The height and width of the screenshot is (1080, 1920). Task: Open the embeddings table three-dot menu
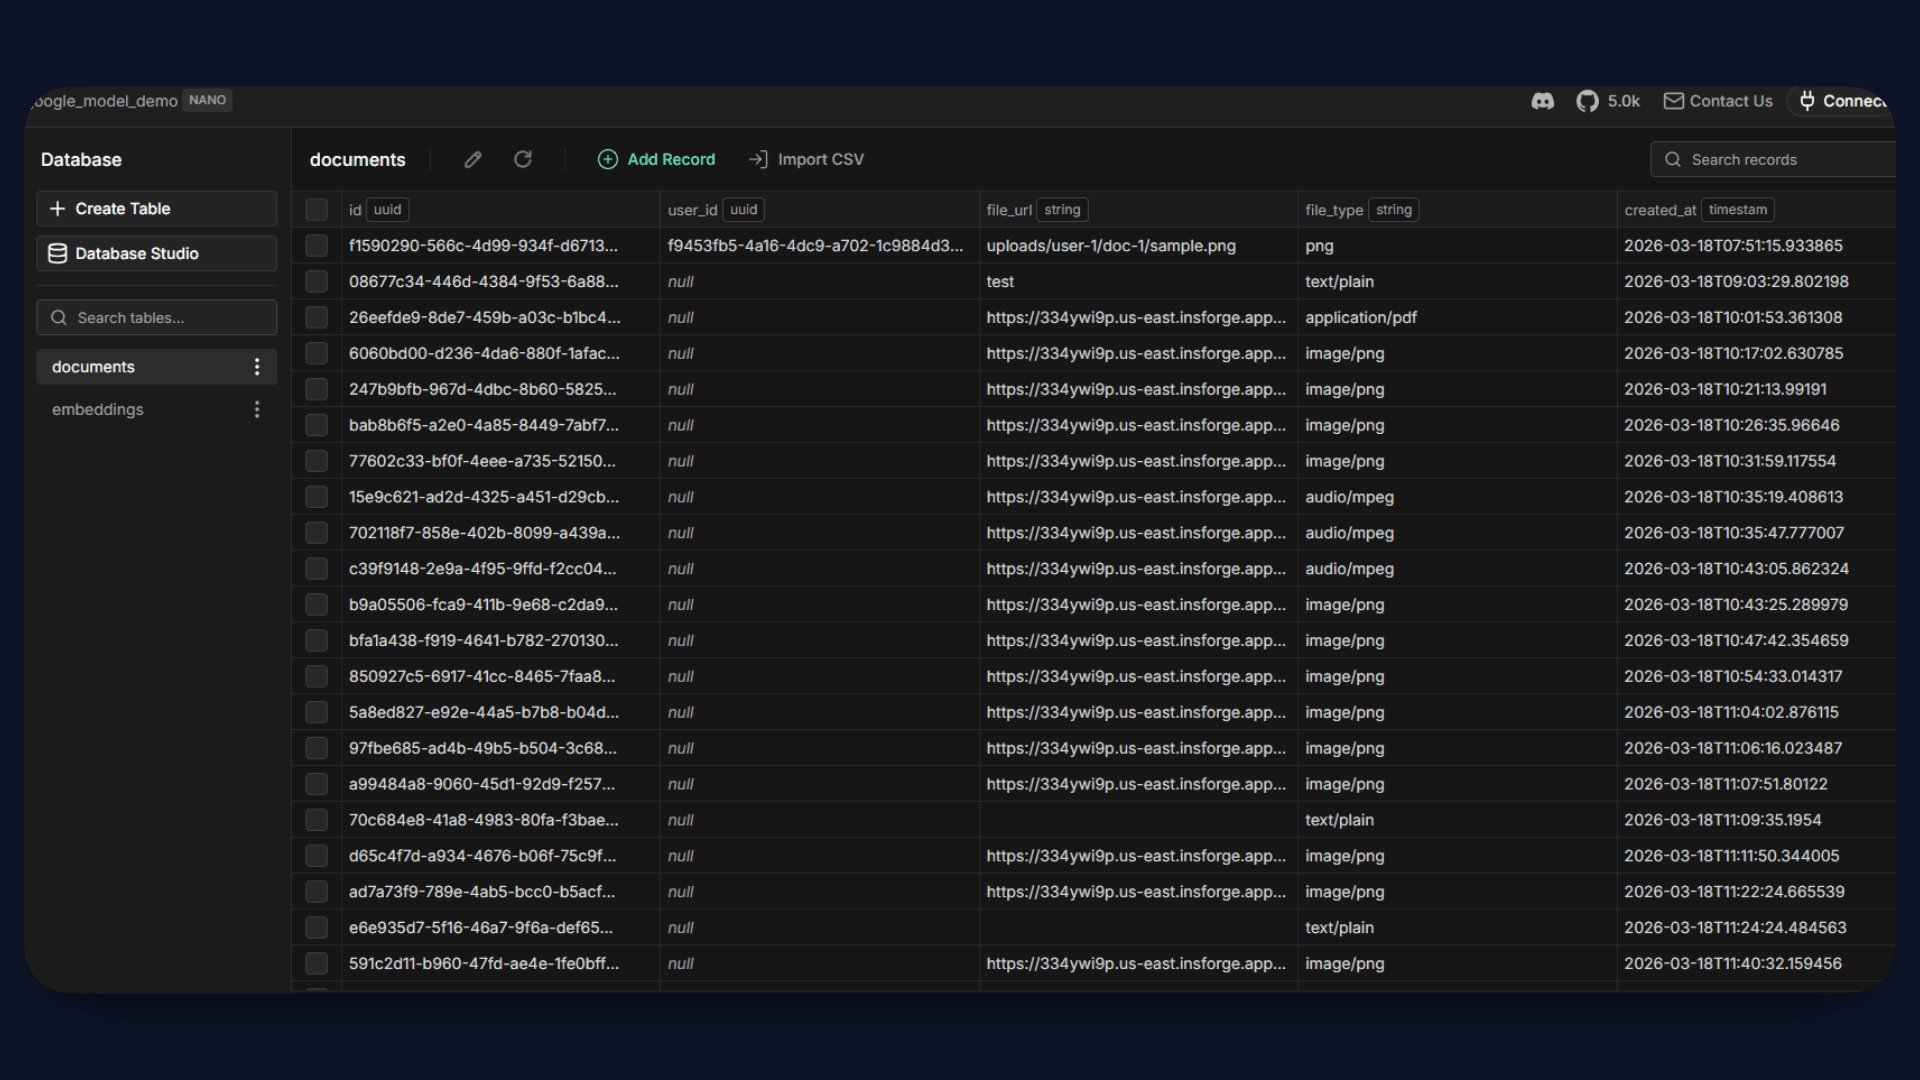[257, 410]
